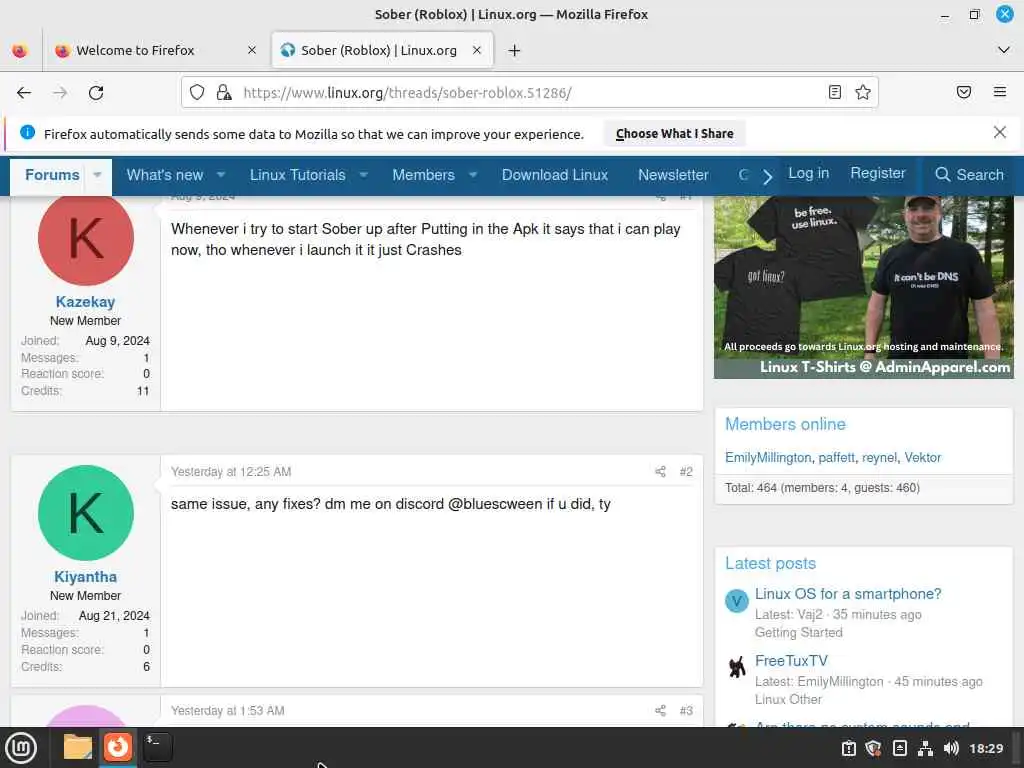Open the Forums nav item
The width and height of the screenshot is (1024, 768).
(52, 175)
